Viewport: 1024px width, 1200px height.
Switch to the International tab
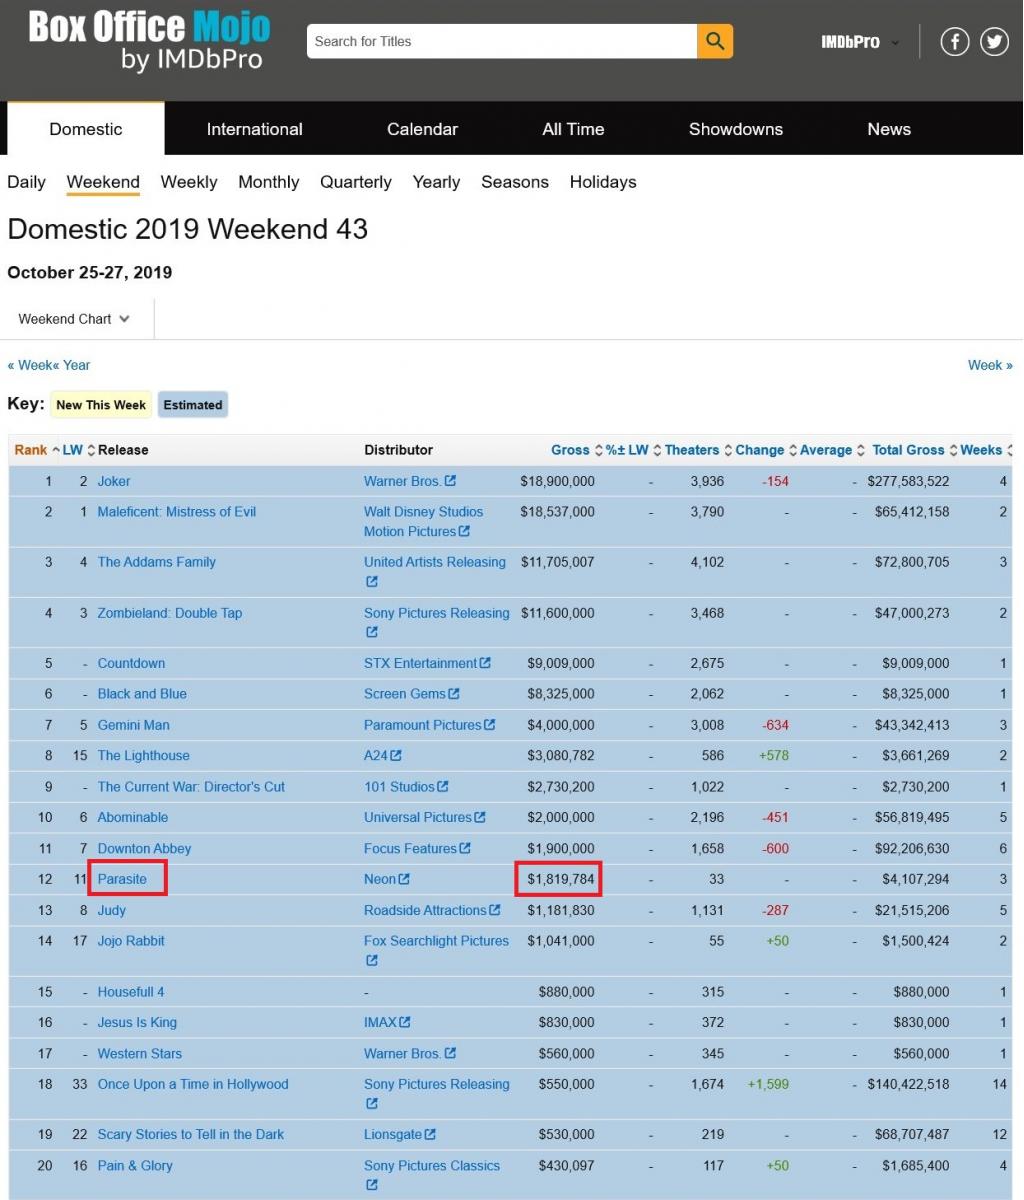coord(254,129)
